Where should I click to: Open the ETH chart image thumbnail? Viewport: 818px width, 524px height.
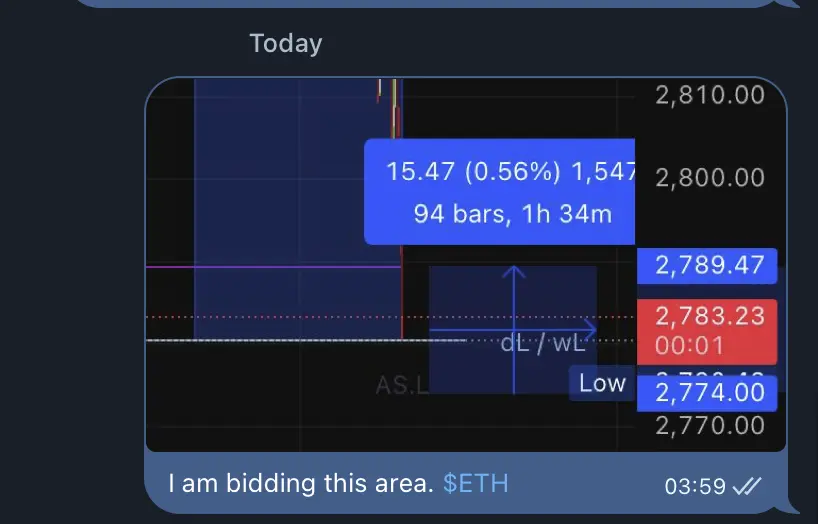466,265
